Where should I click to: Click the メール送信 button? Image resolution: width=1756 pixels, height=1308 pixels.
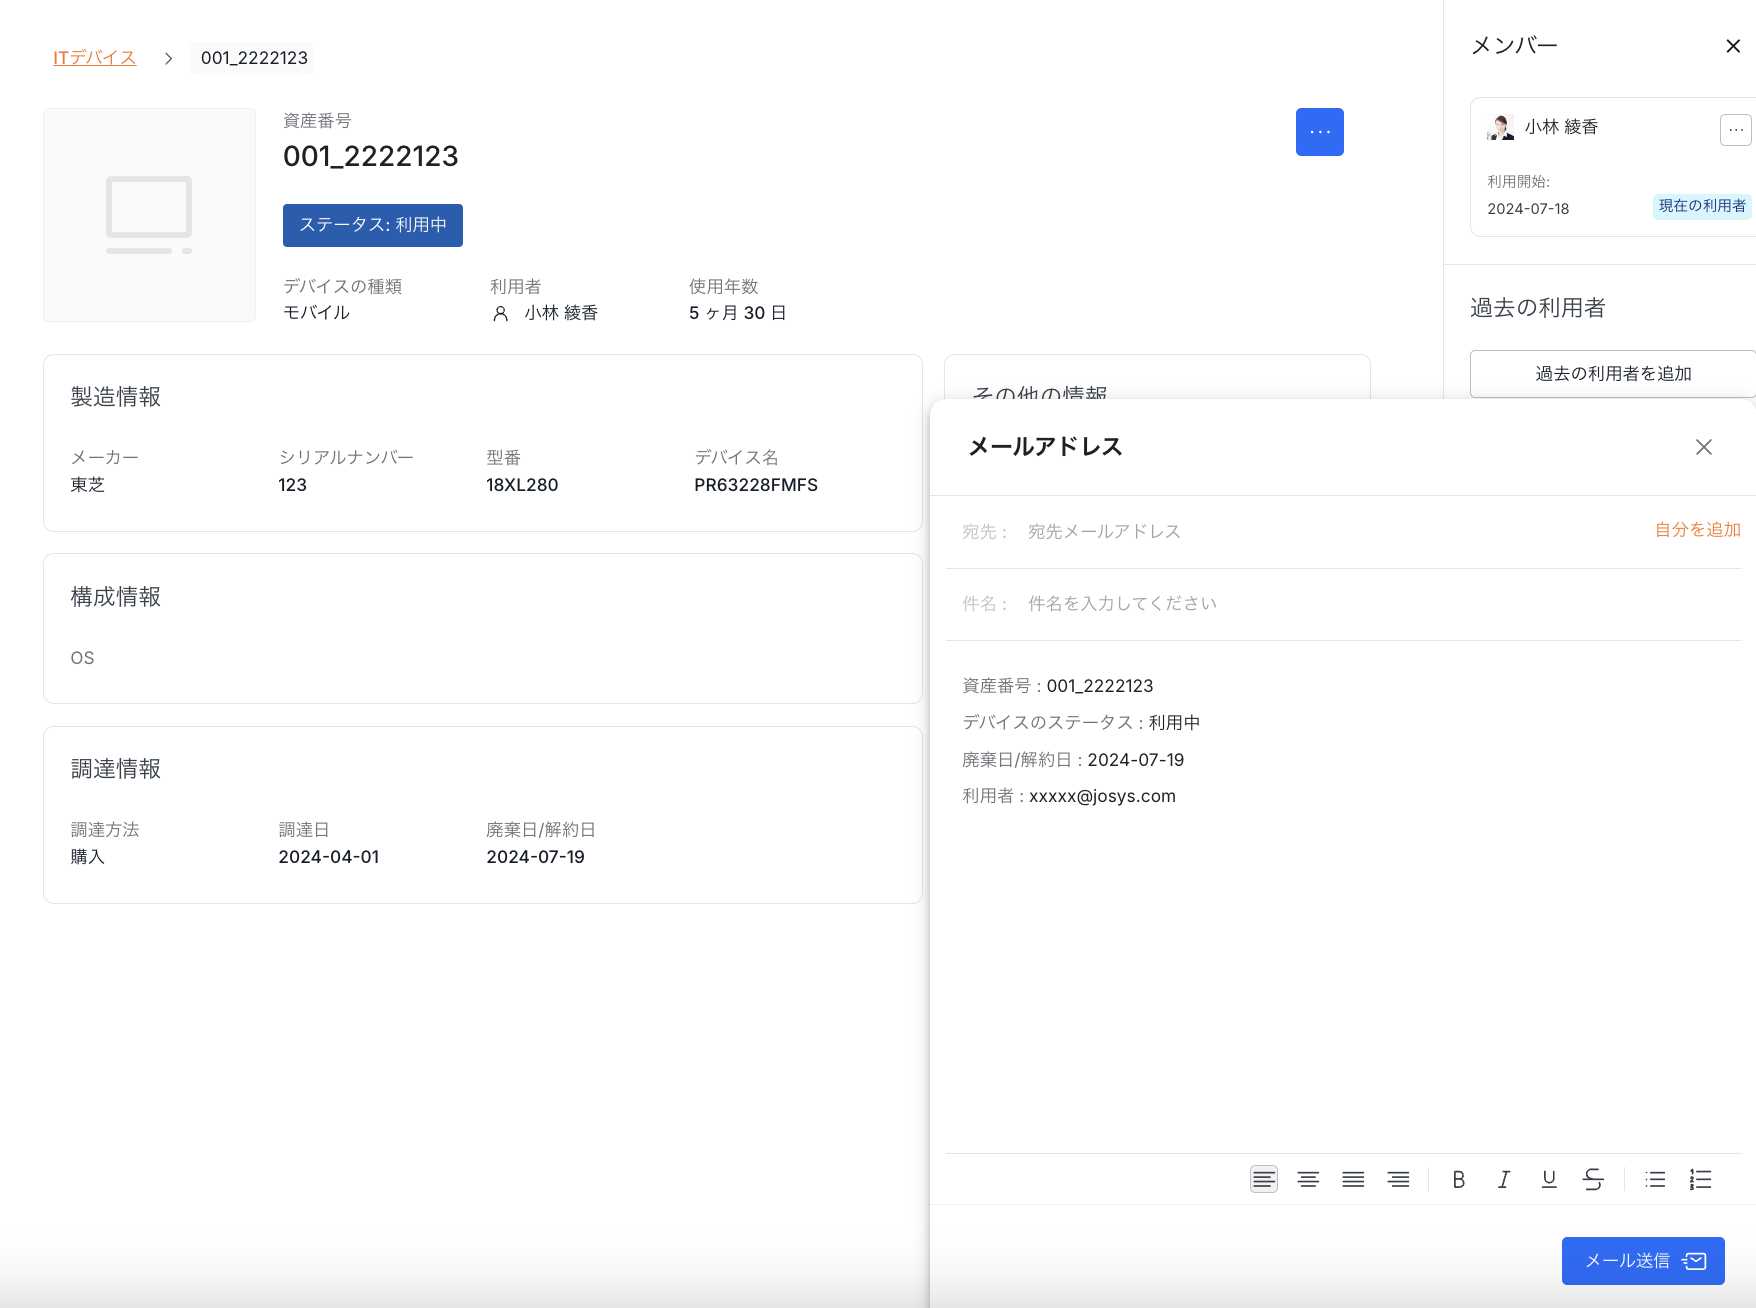tap(1642, 1260)
